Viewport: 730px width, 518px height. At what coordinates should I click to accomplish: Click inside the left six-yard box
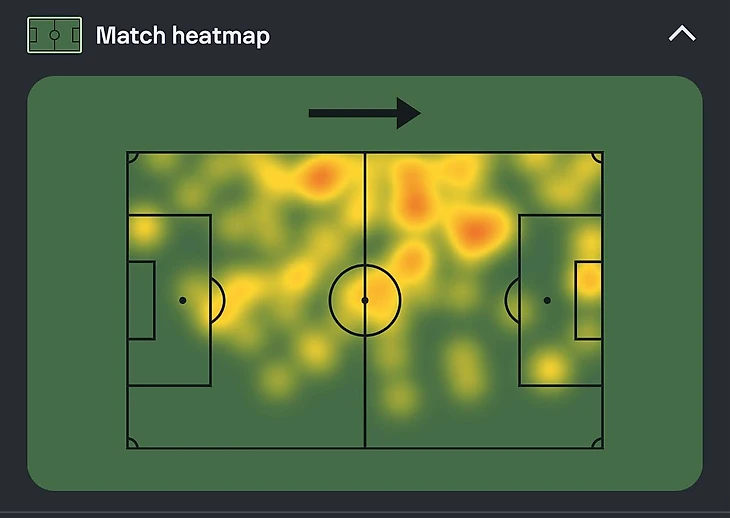[x=141, y=300]
